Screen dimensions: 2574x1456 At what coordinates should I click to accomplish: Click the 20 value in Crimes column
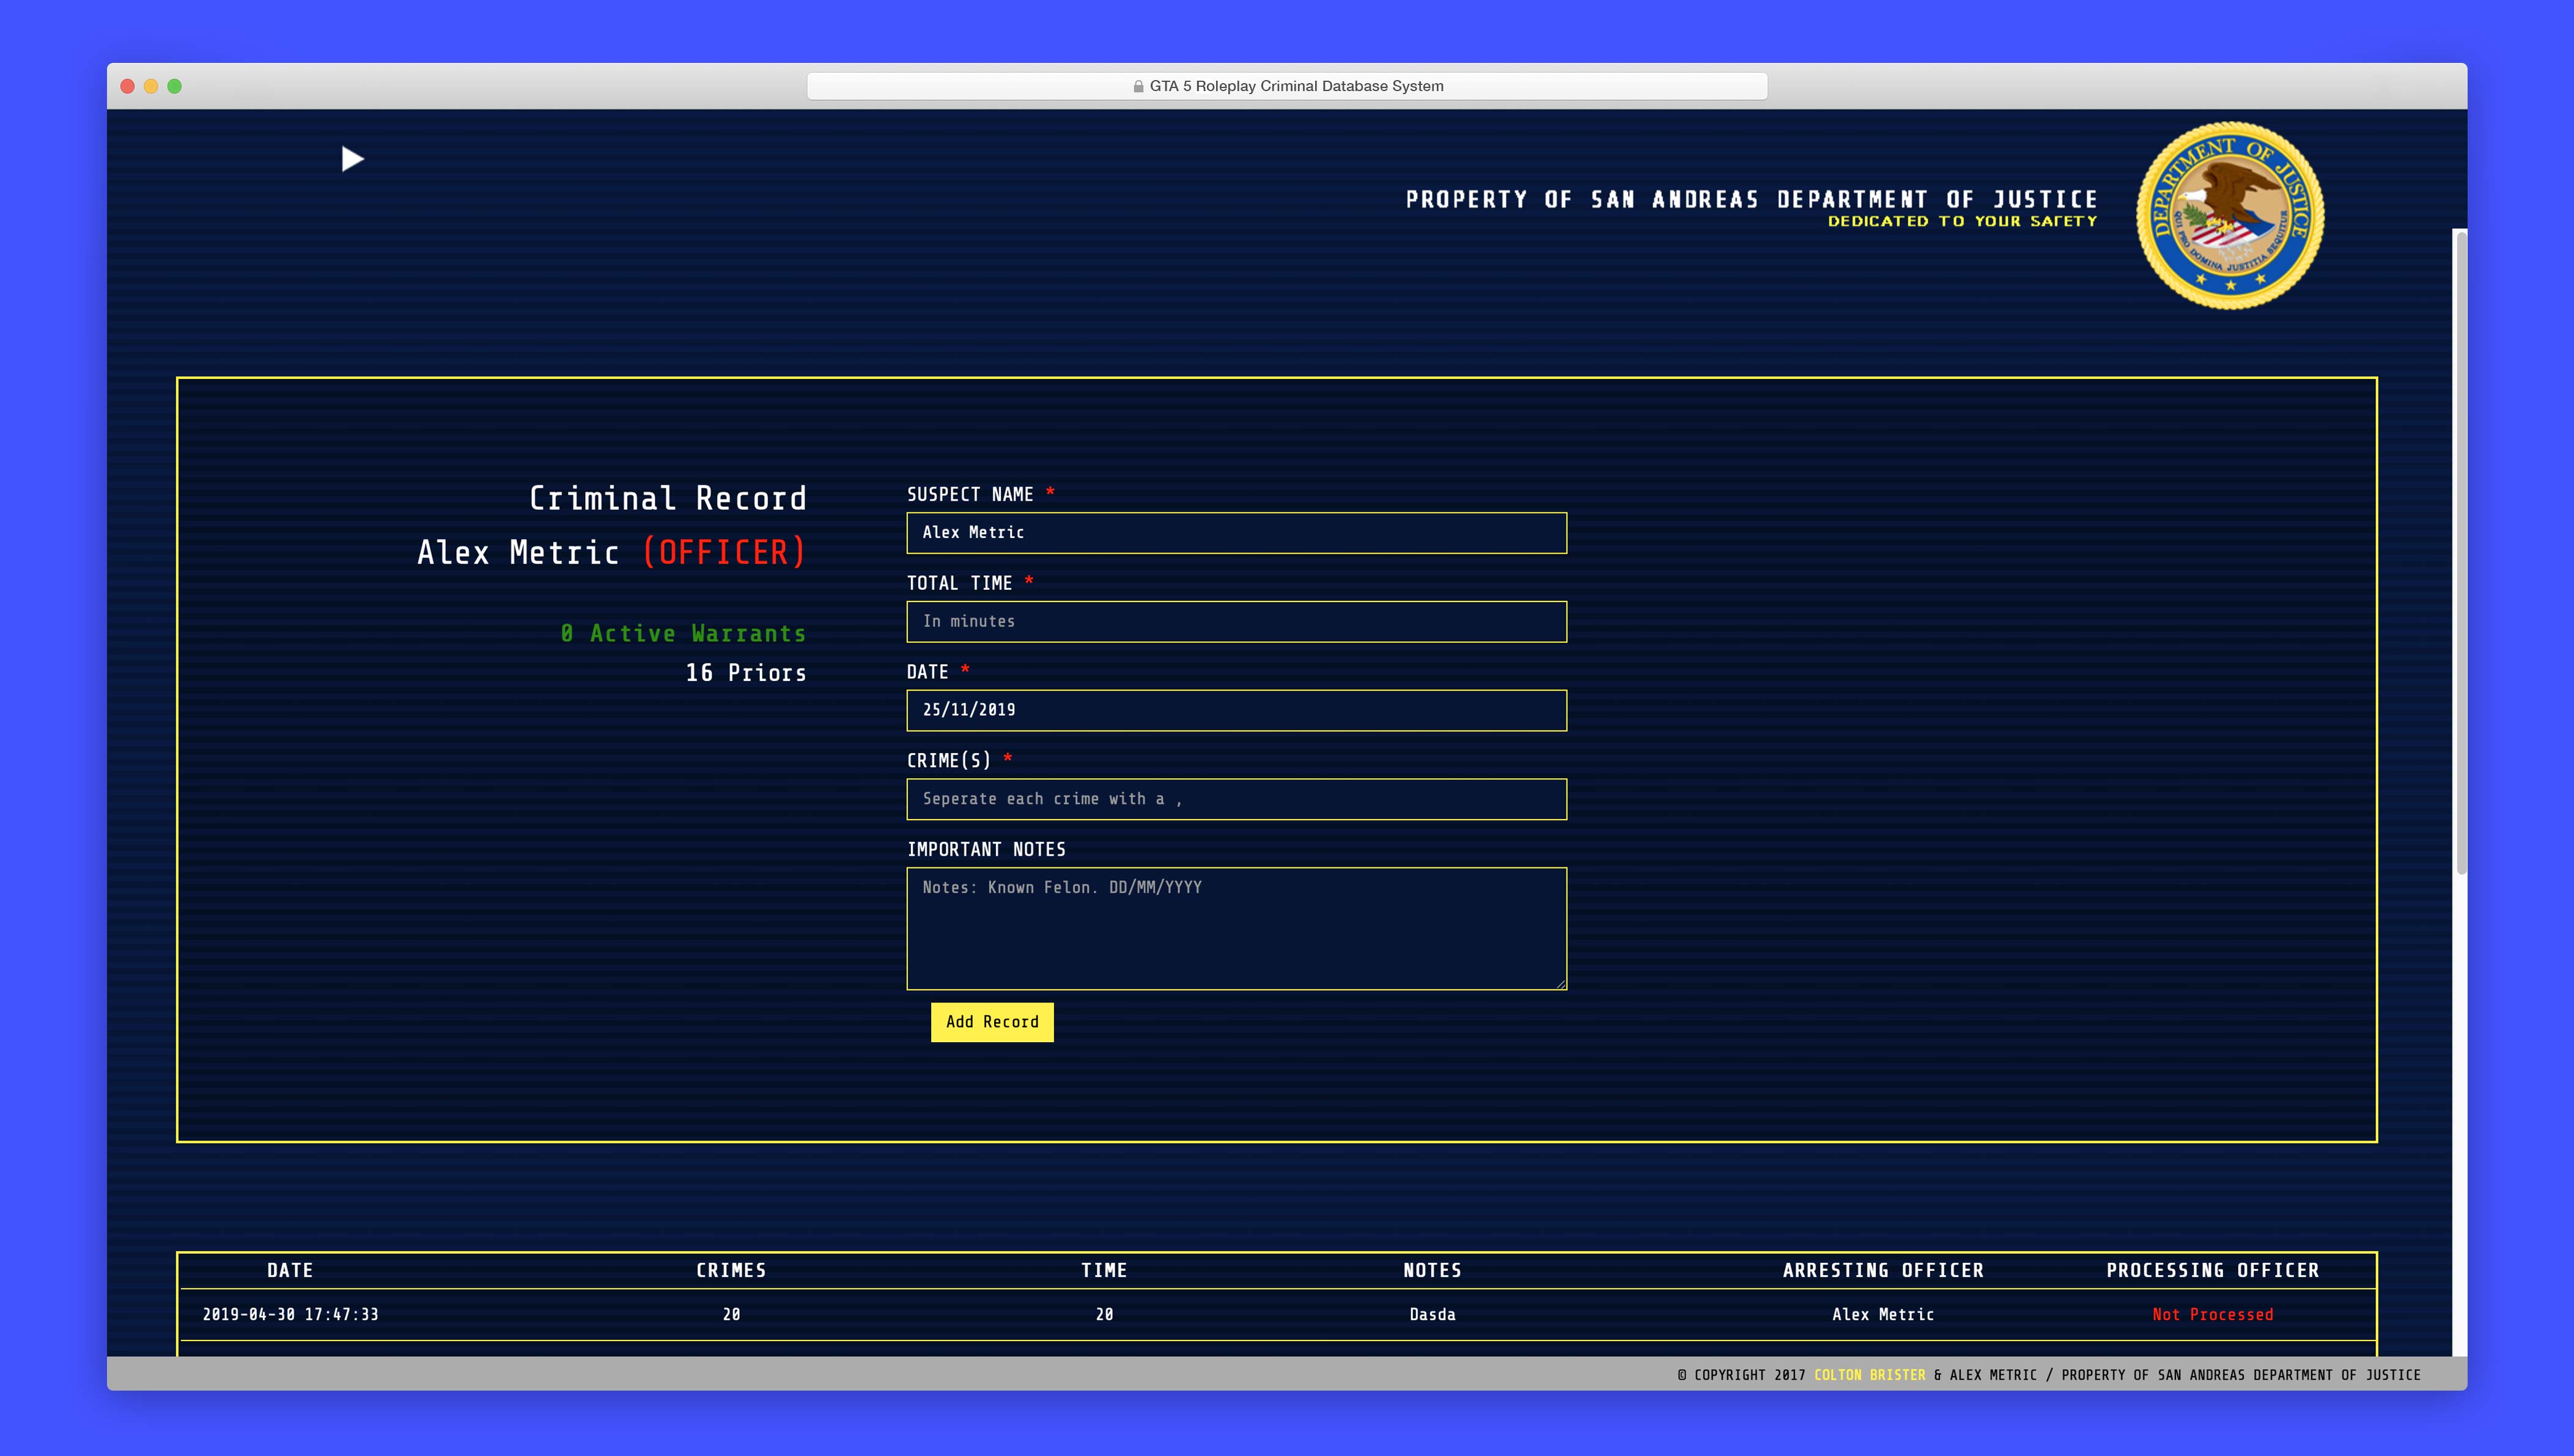731,1314
